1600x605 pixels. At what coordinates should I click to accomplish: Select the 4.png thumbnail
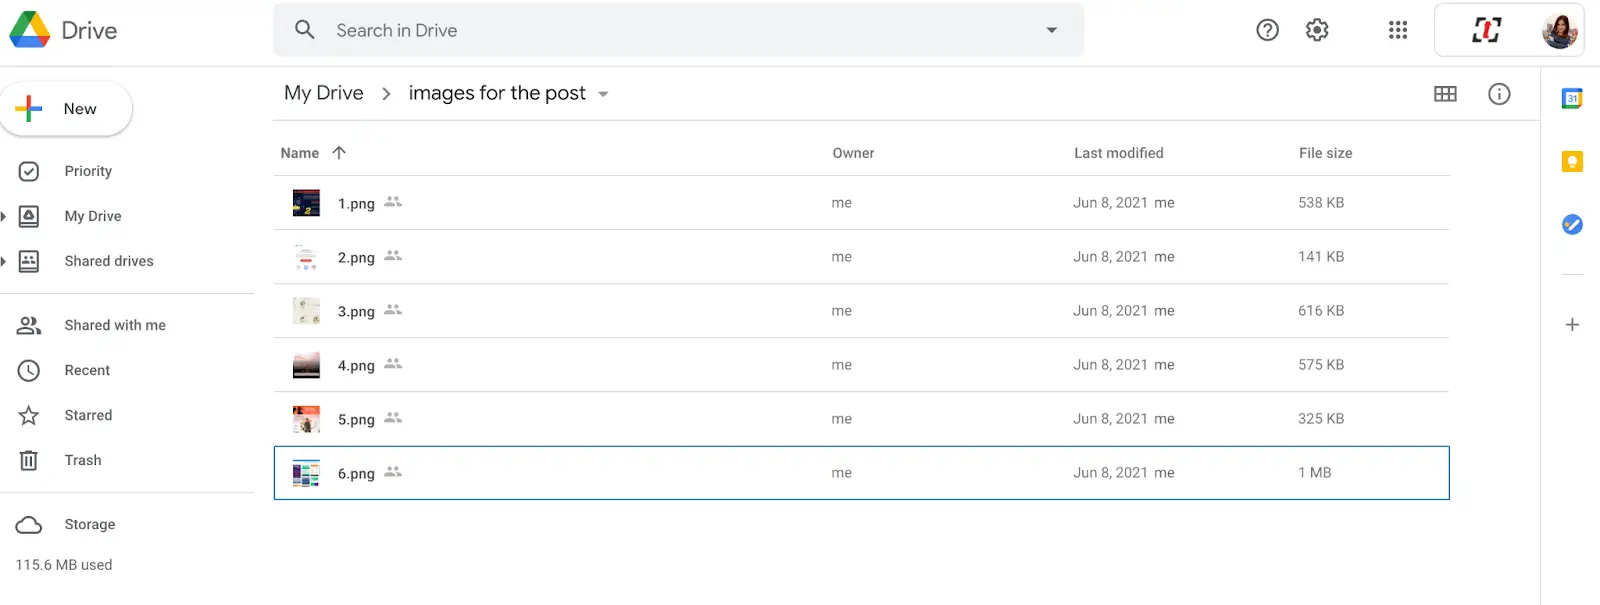(x=306, y=365)
